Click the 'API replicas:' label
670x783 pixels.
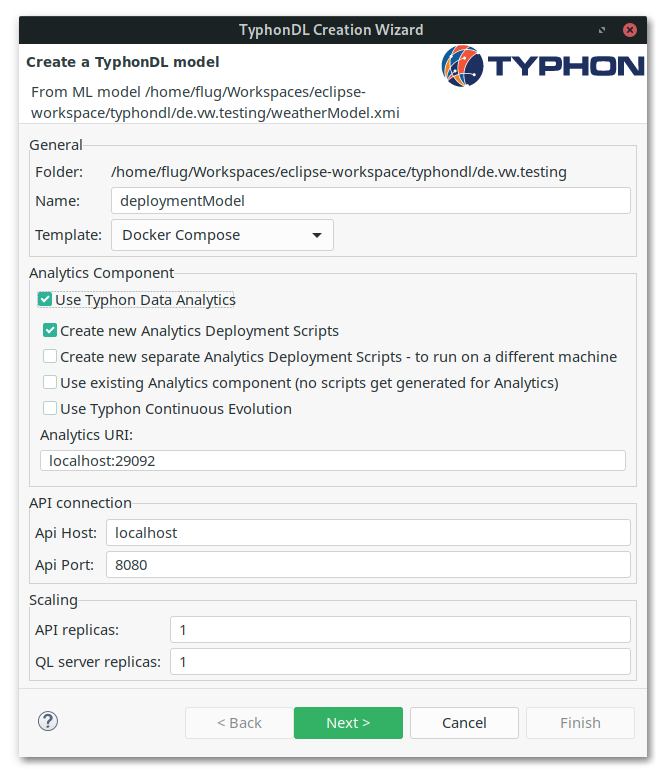[77, 630]
